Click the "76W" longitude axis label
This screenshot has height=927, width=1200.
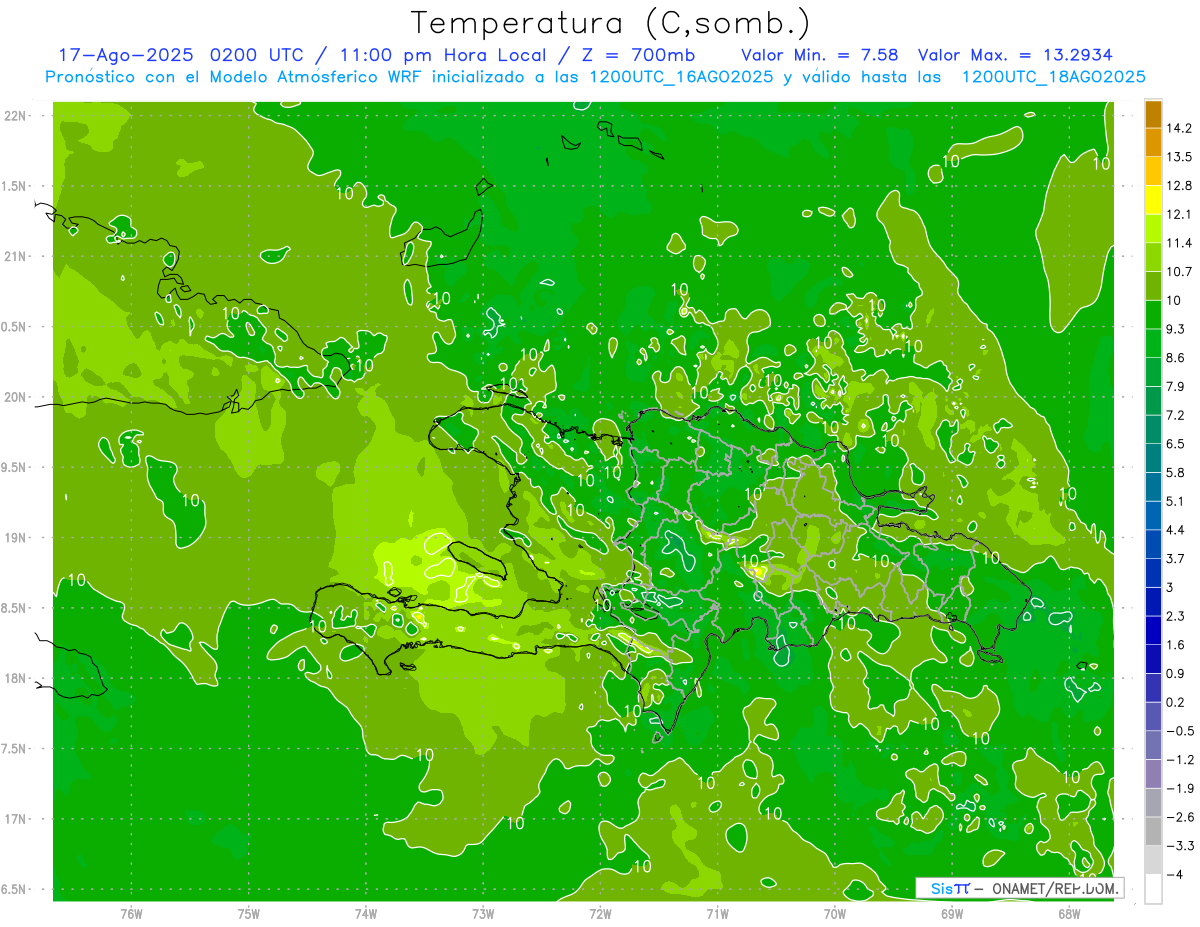click(131, 914)
